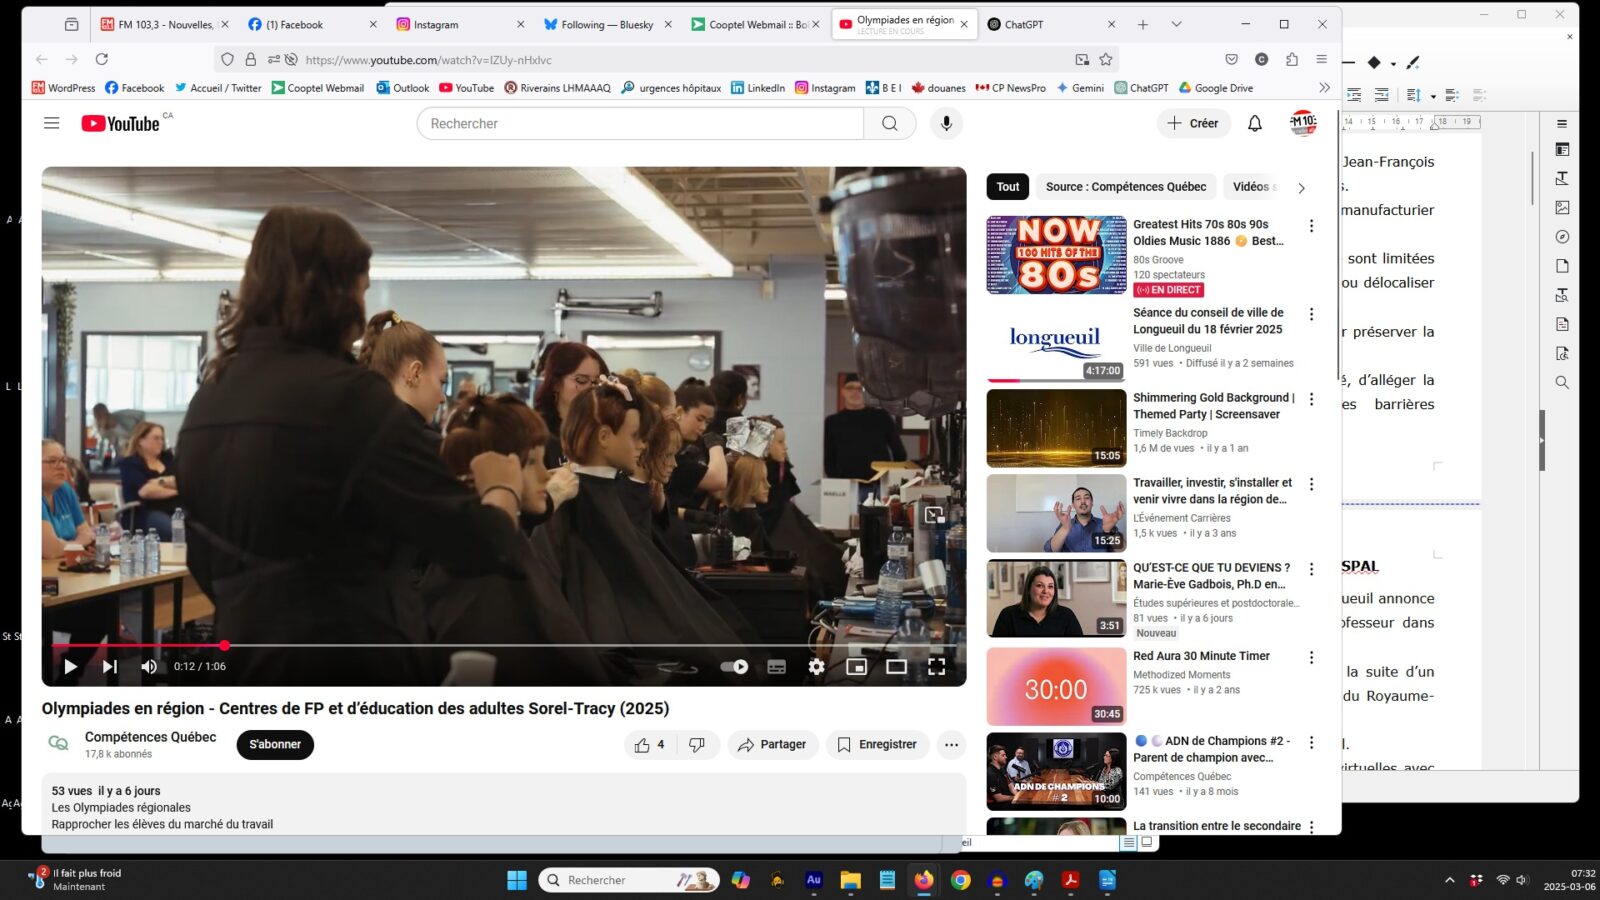The width and height of the screenshot is (1600, 900).
Task: Click the video progress bar
Action: (500, 646)
